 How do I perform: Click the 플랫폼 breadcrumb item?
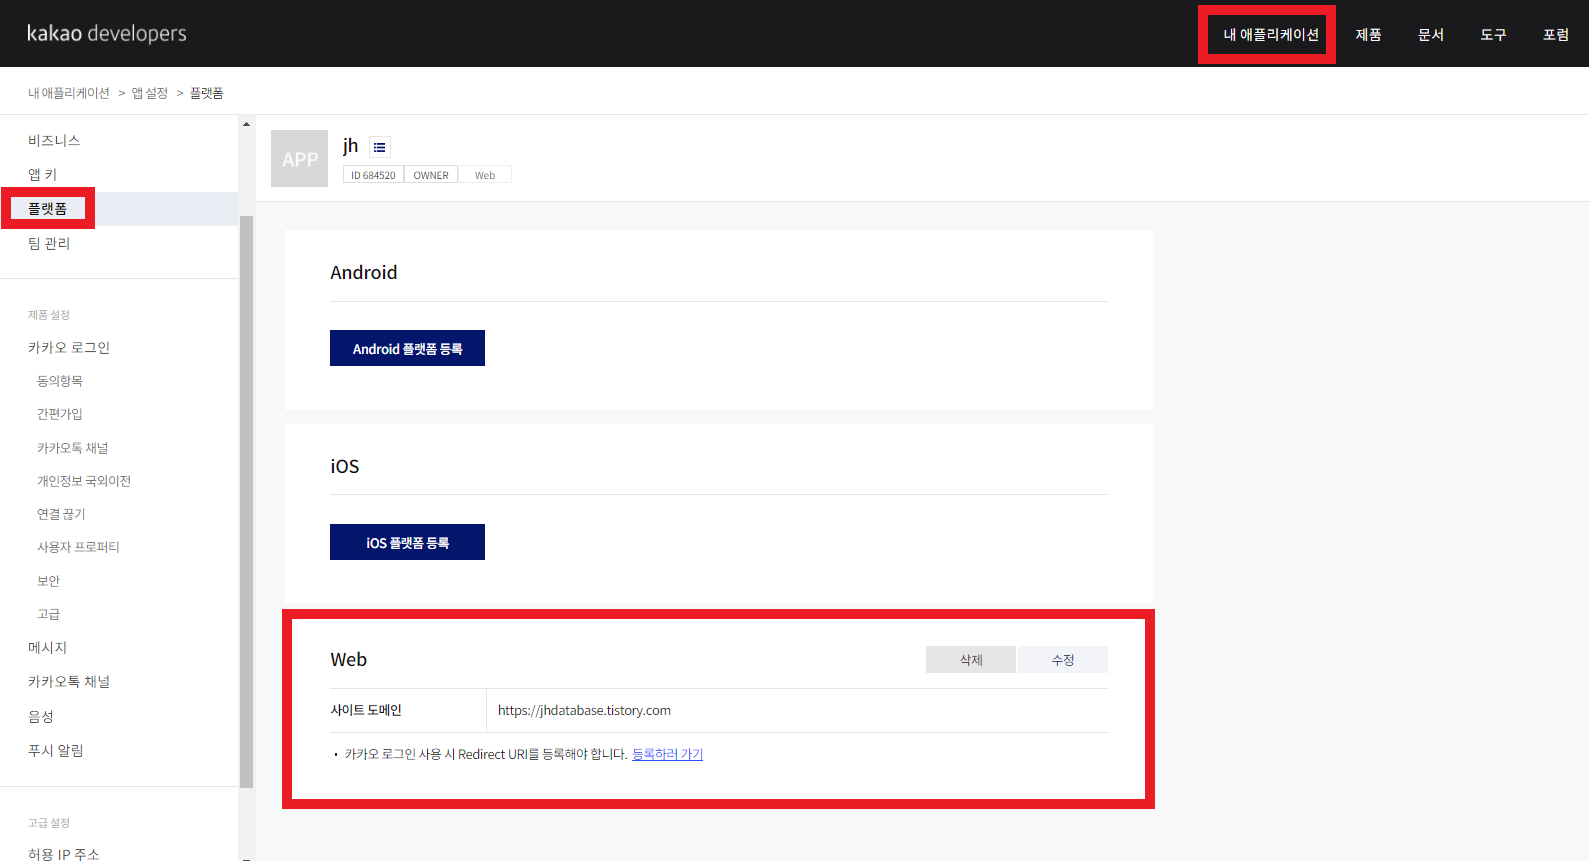206,93
